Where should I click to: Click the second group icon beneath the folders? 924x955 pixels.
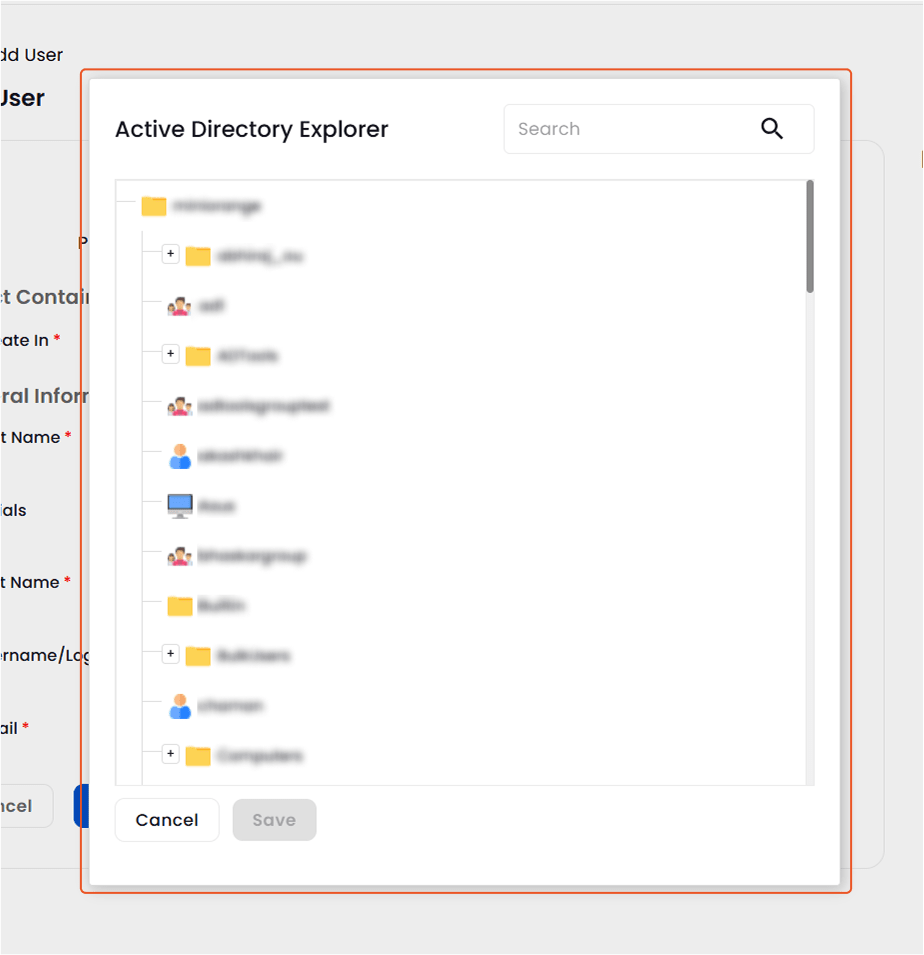coord(181,405)
